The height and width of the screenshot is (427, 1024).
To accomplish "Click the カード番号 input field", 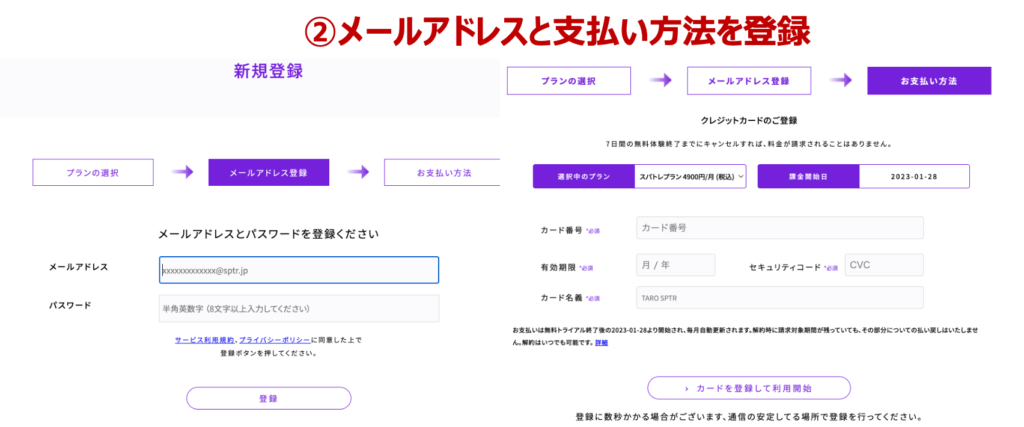I will click(x=779, y=228).
